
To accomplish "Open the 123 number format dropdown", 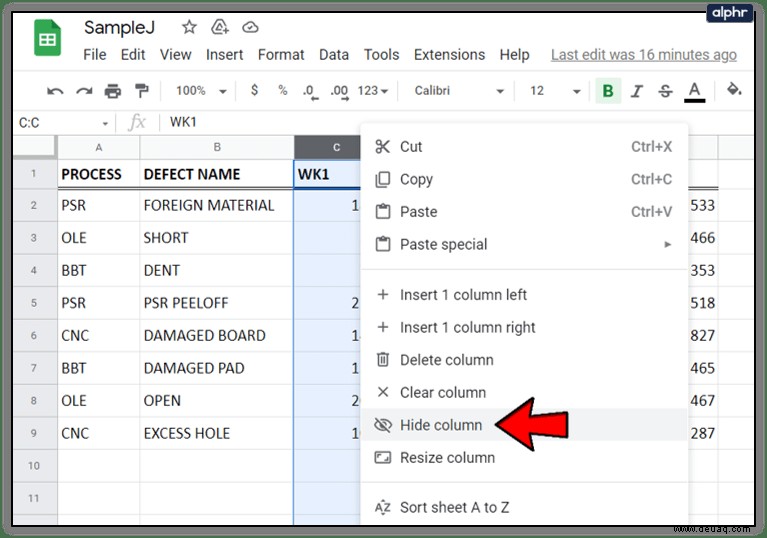I will tap(373, 91).
